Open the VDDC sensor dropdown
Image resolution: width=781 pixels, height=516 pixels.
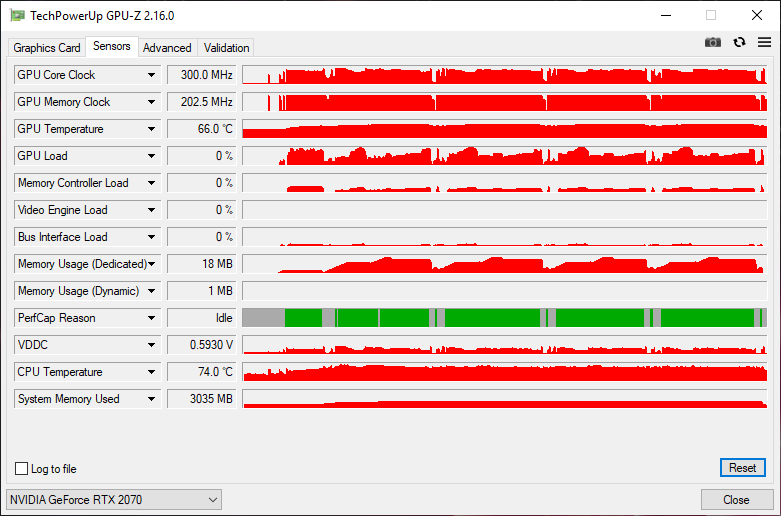pyautogui.click(x=151, y=345)
